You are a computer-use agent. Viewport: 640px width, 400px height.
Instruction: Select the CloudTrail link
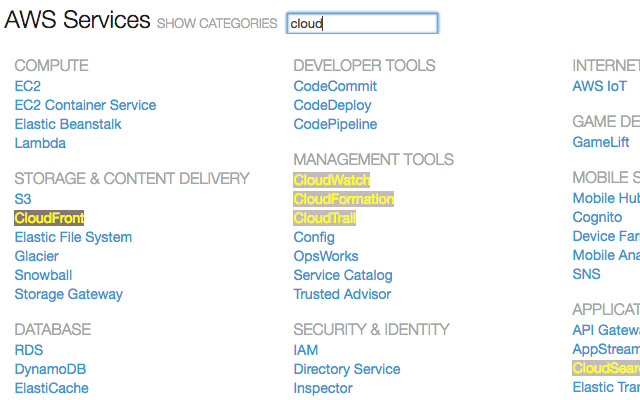325,218
